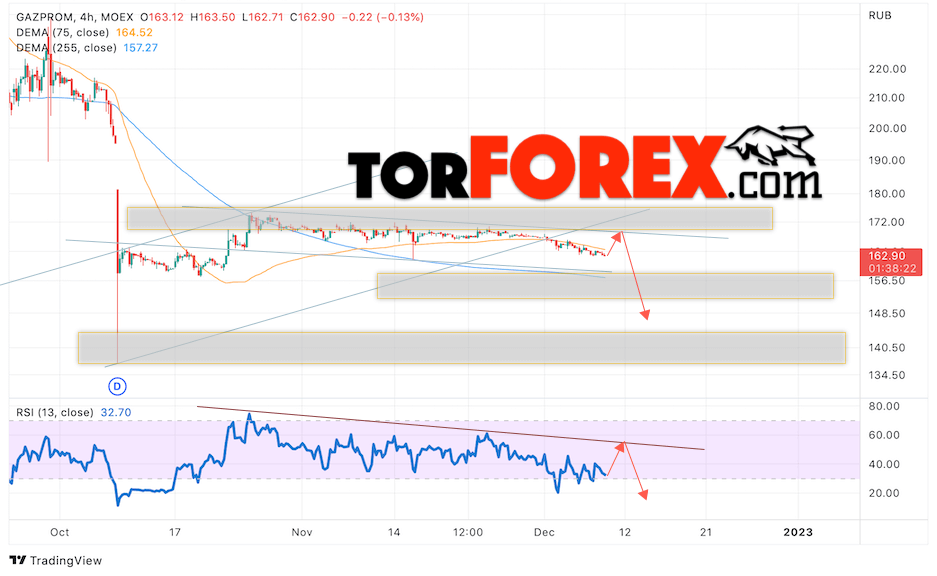Click the 200.00 price axis label
Screen dimensions: 937x576
pos(887,128)
